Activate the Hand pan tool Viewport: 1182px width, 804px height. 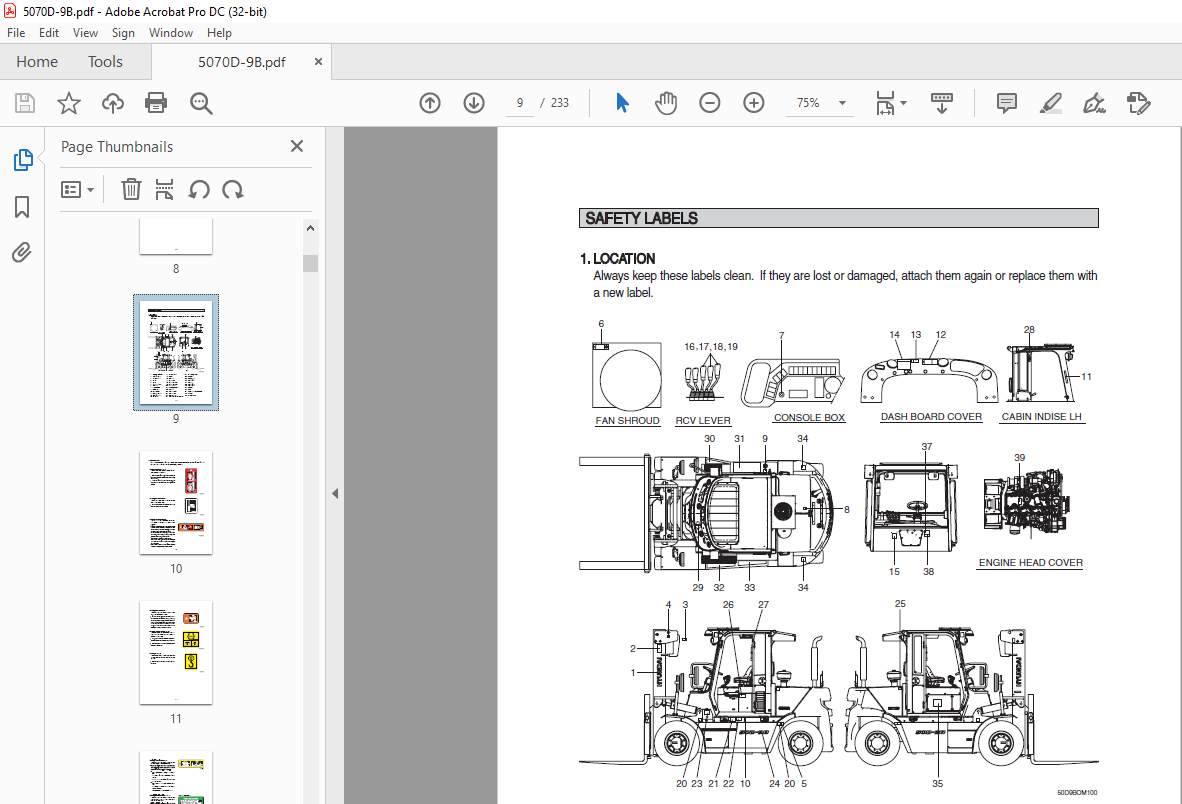pyautogui.click(x=666, y=102)
